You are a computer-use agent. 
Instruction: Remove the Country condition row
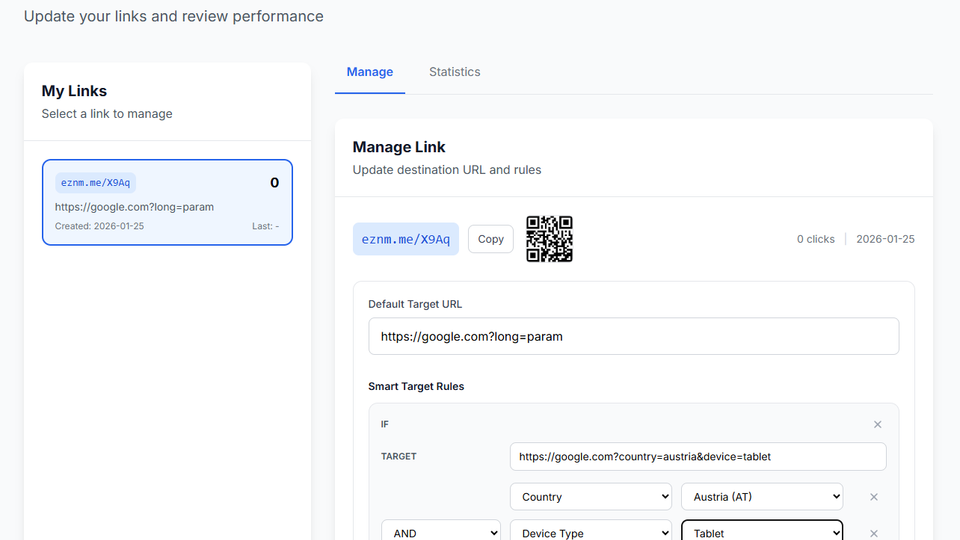873,497
